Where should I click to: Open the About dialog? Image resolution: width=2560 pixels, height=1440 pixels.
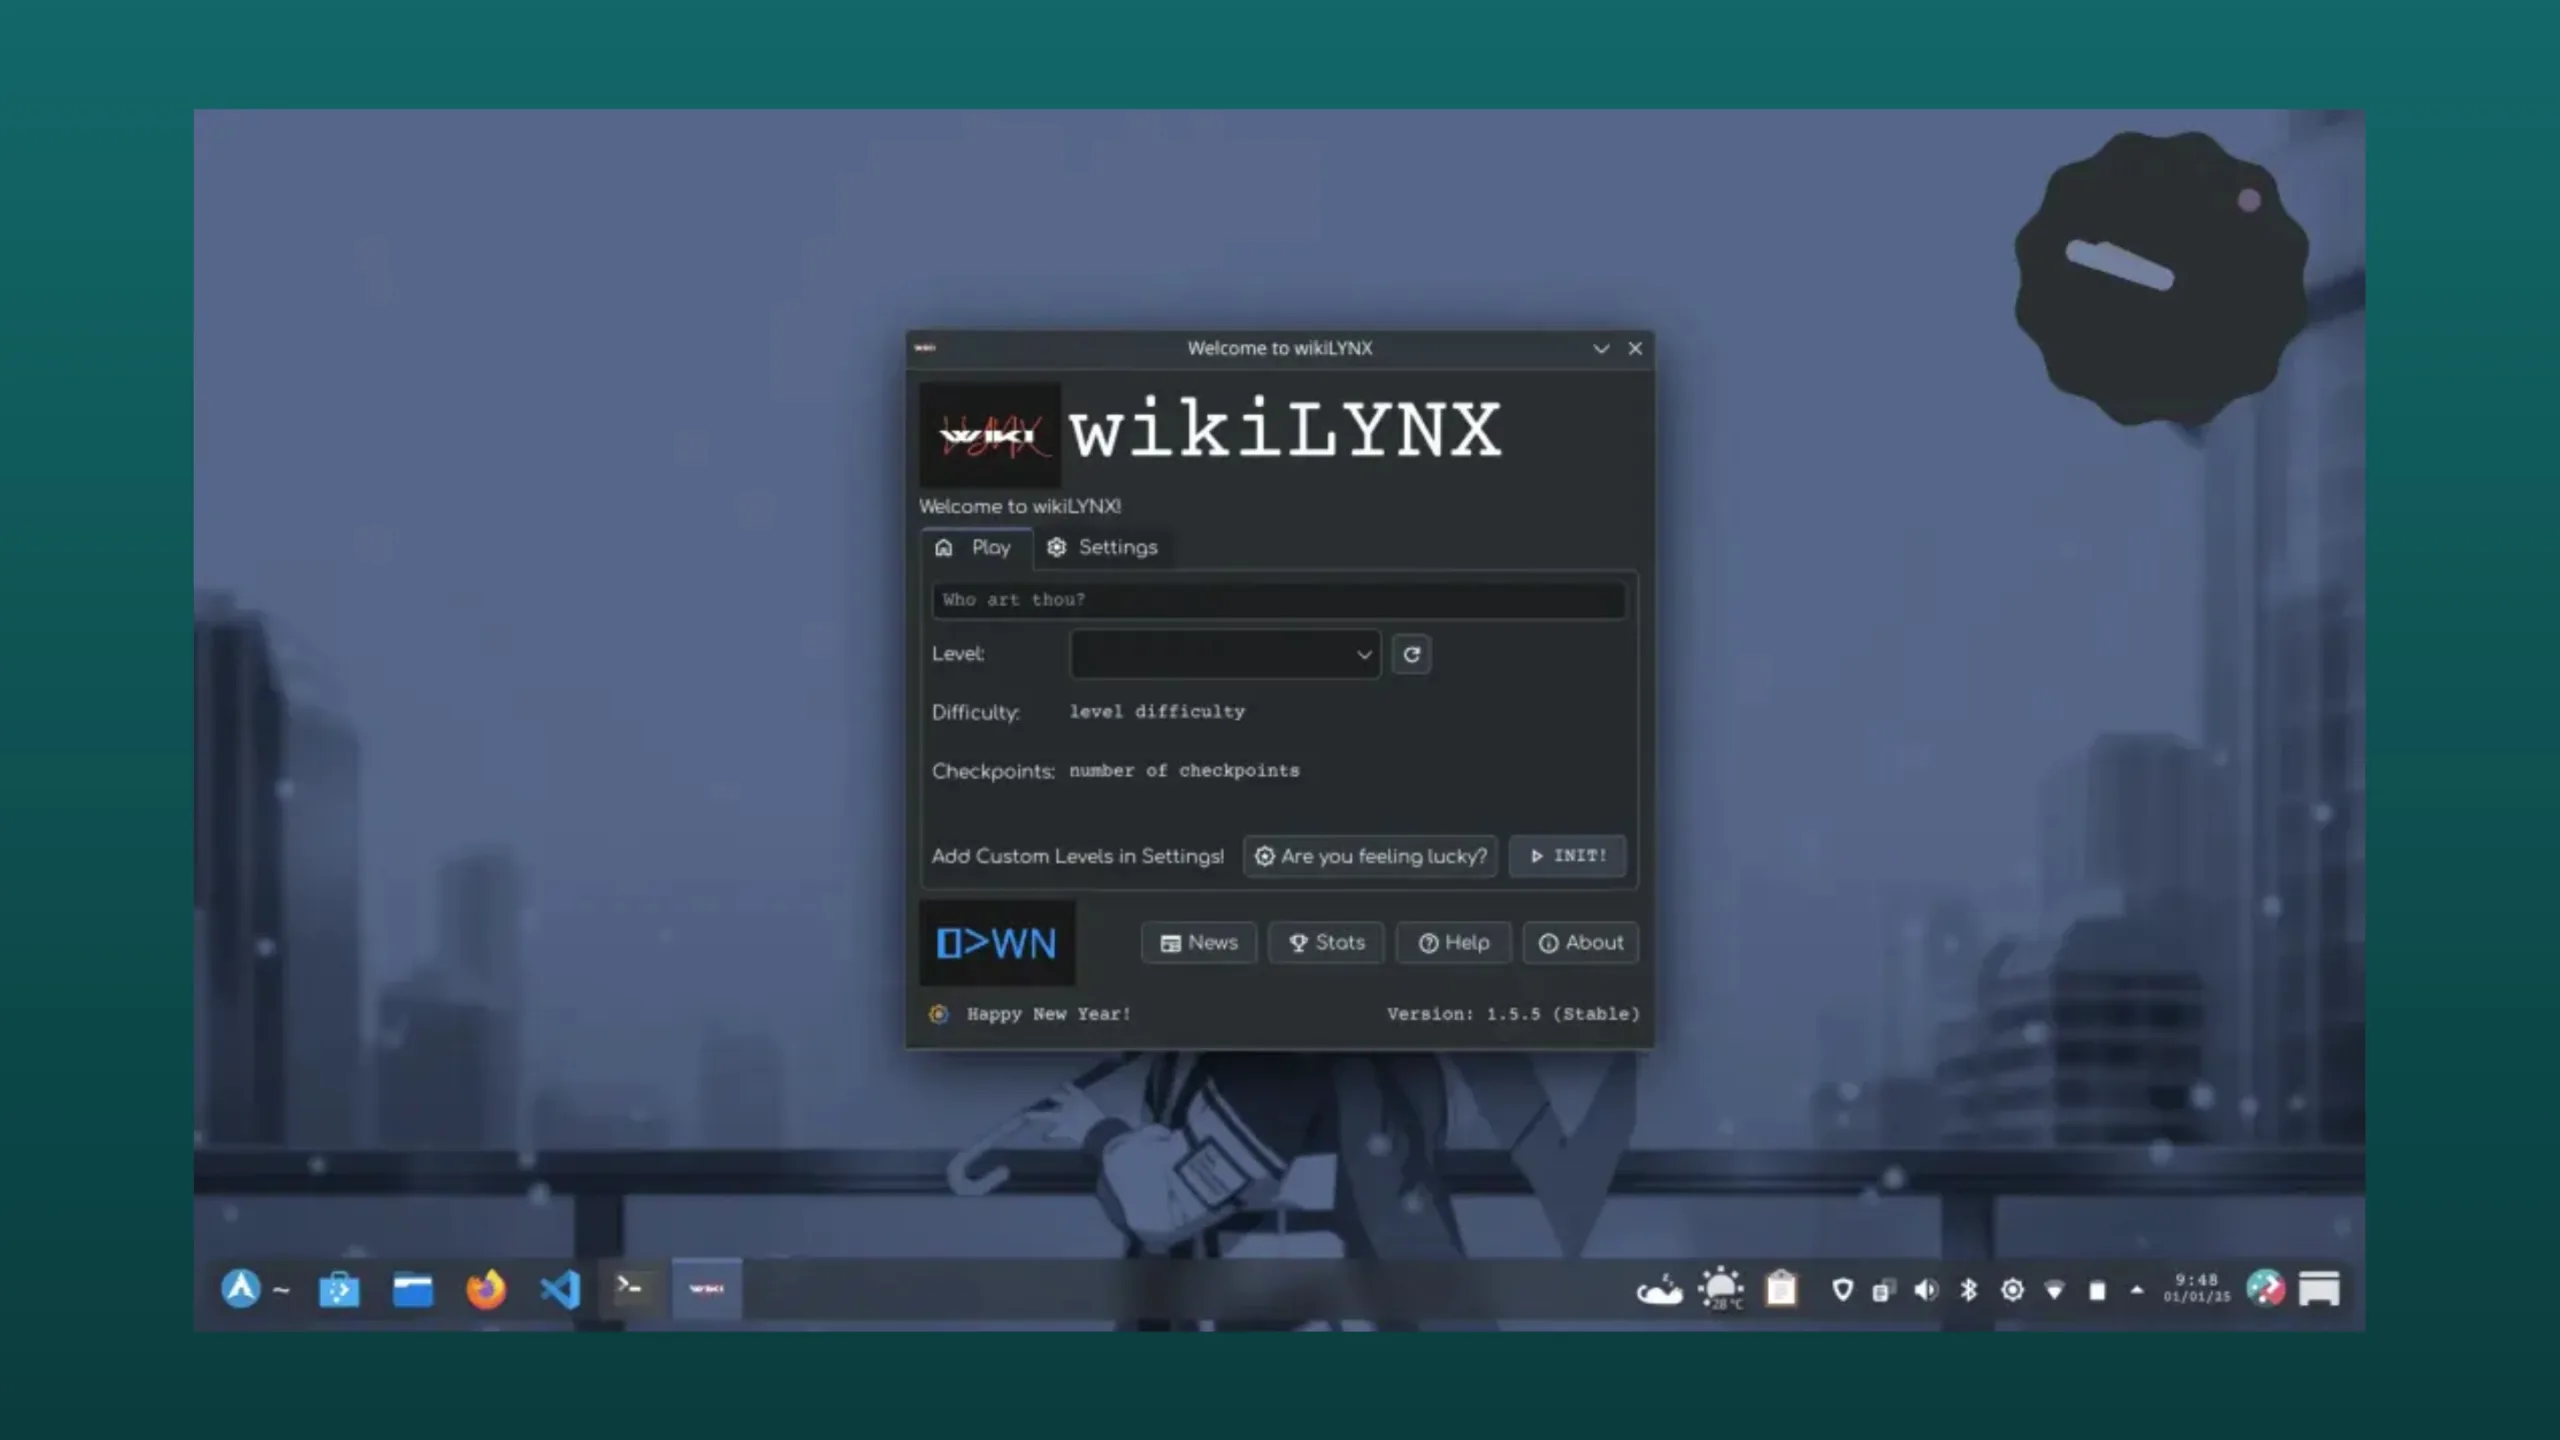point(1581,943)
